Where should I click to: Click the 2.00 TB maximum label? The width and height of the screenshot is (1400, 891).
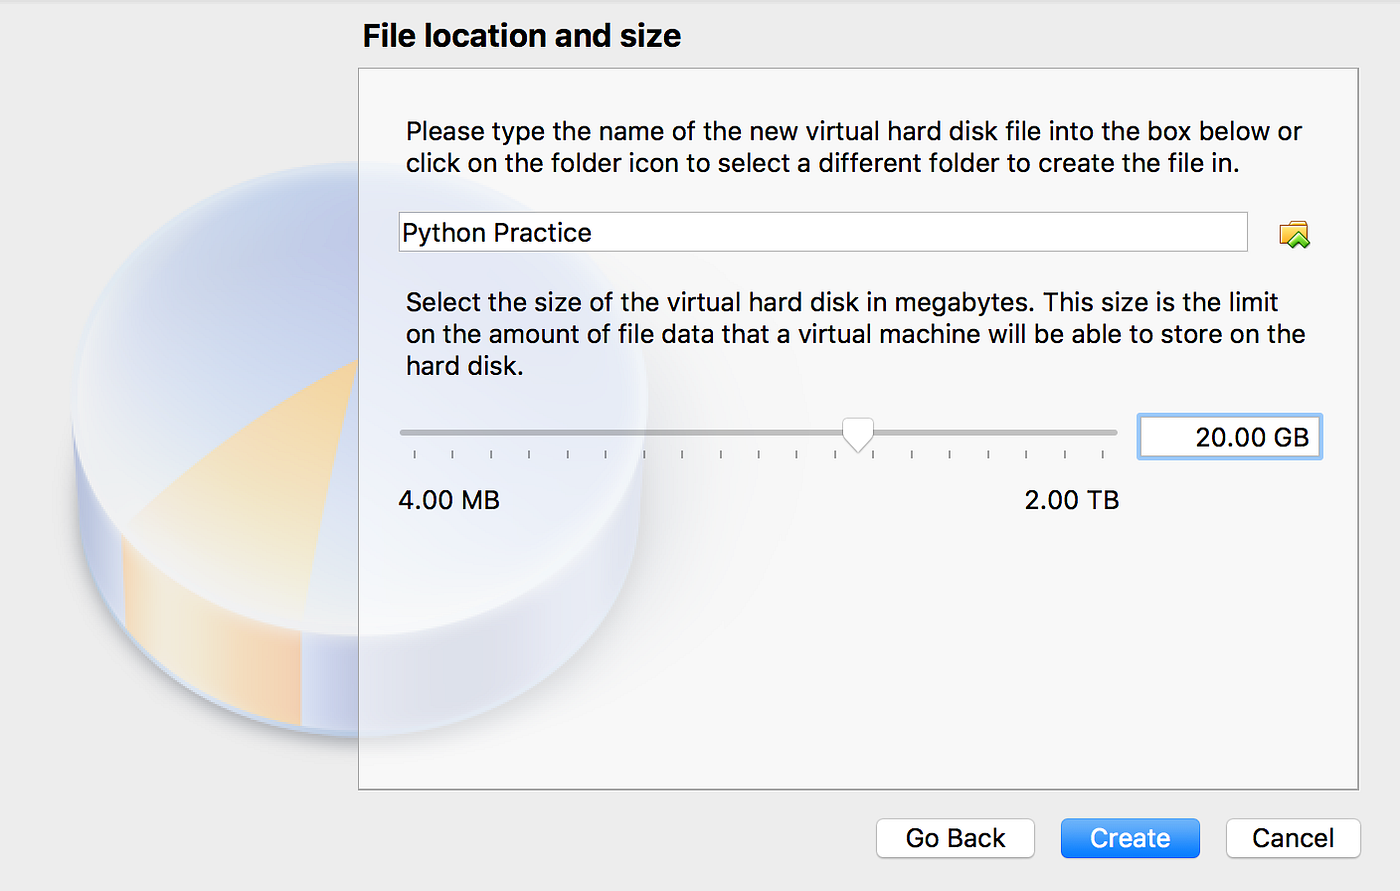point(1072,500)
